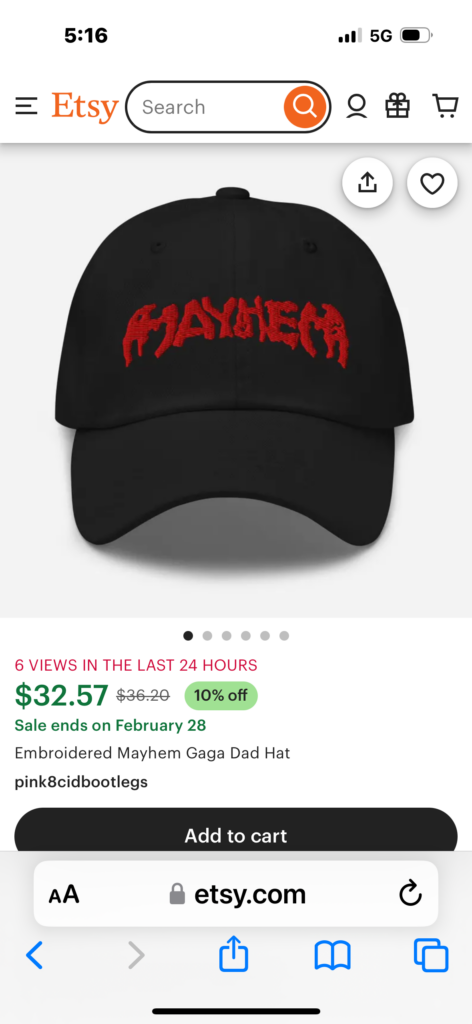Reload the etsy.com page

(411, 894)
